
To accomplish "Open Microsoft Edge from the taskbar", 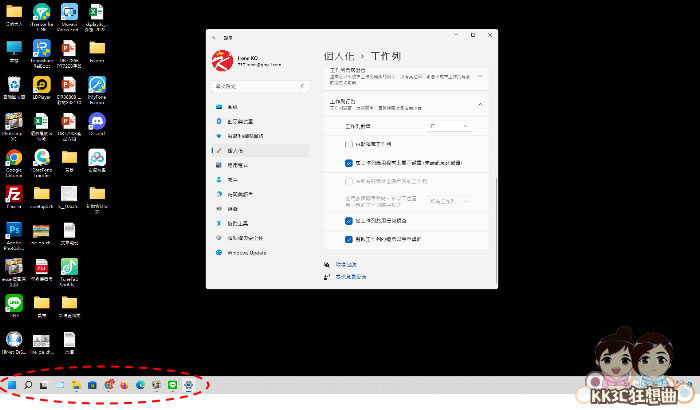I will [x=140, y=384].
